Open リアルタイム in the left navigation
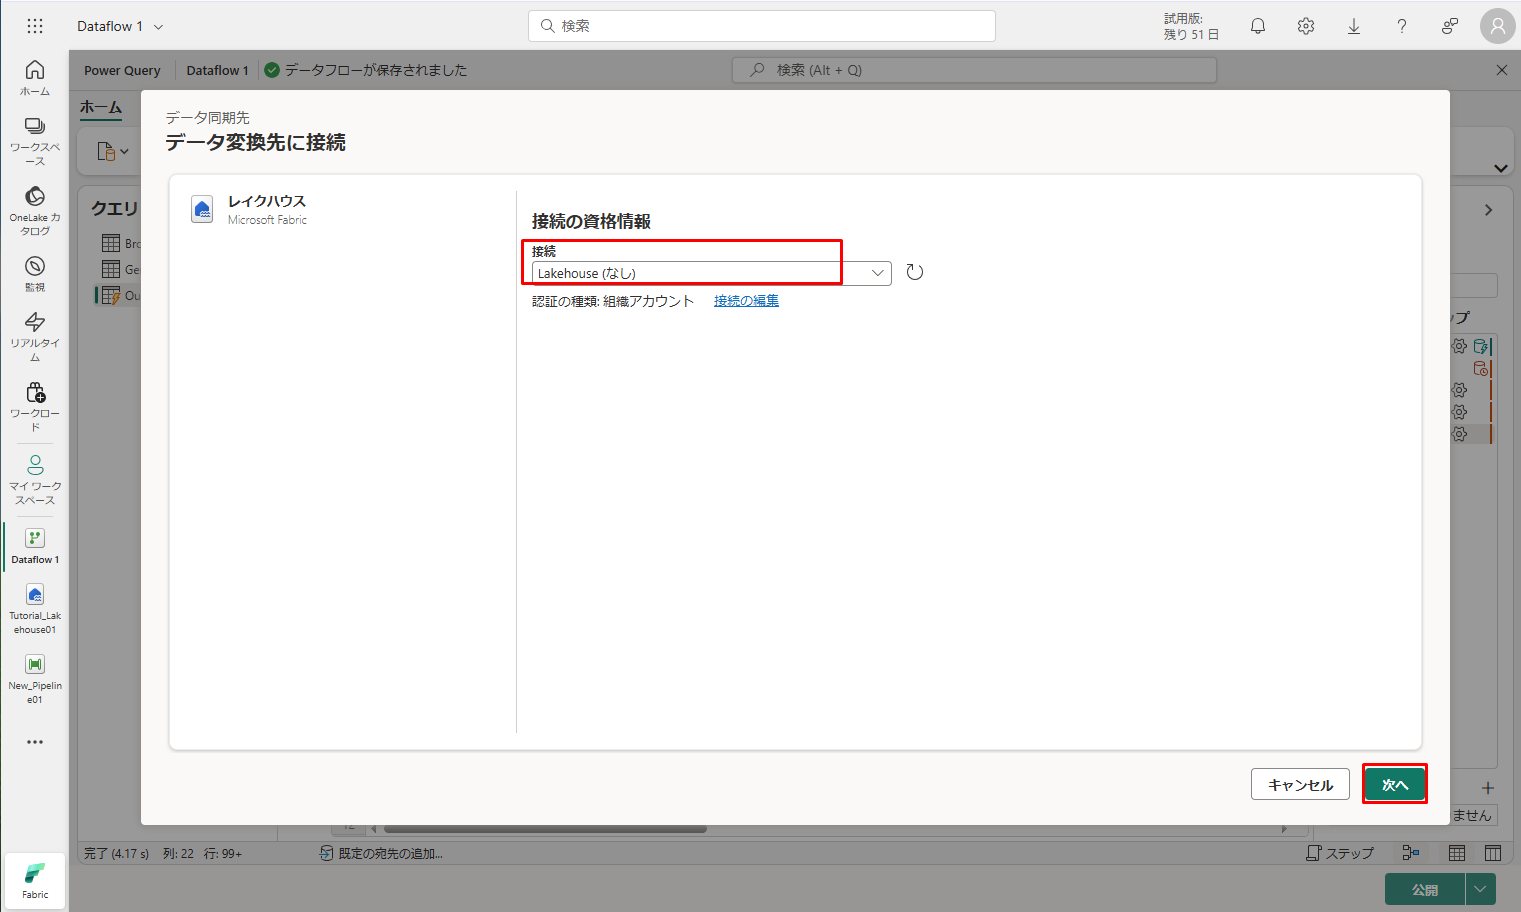The height and width of the screenshot is (912, 1521). point(35,337)
